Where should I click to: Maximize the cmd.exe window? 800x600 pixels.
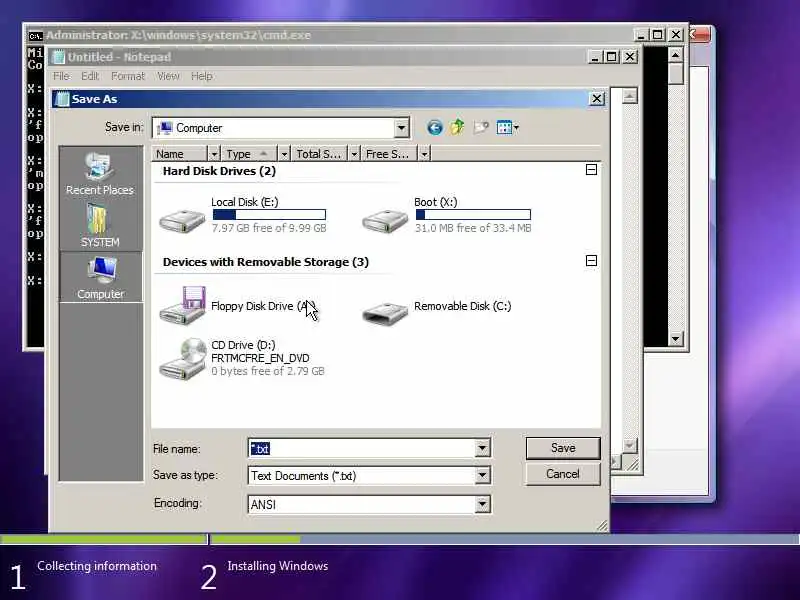pyautogui.click(x=658, y=35)
